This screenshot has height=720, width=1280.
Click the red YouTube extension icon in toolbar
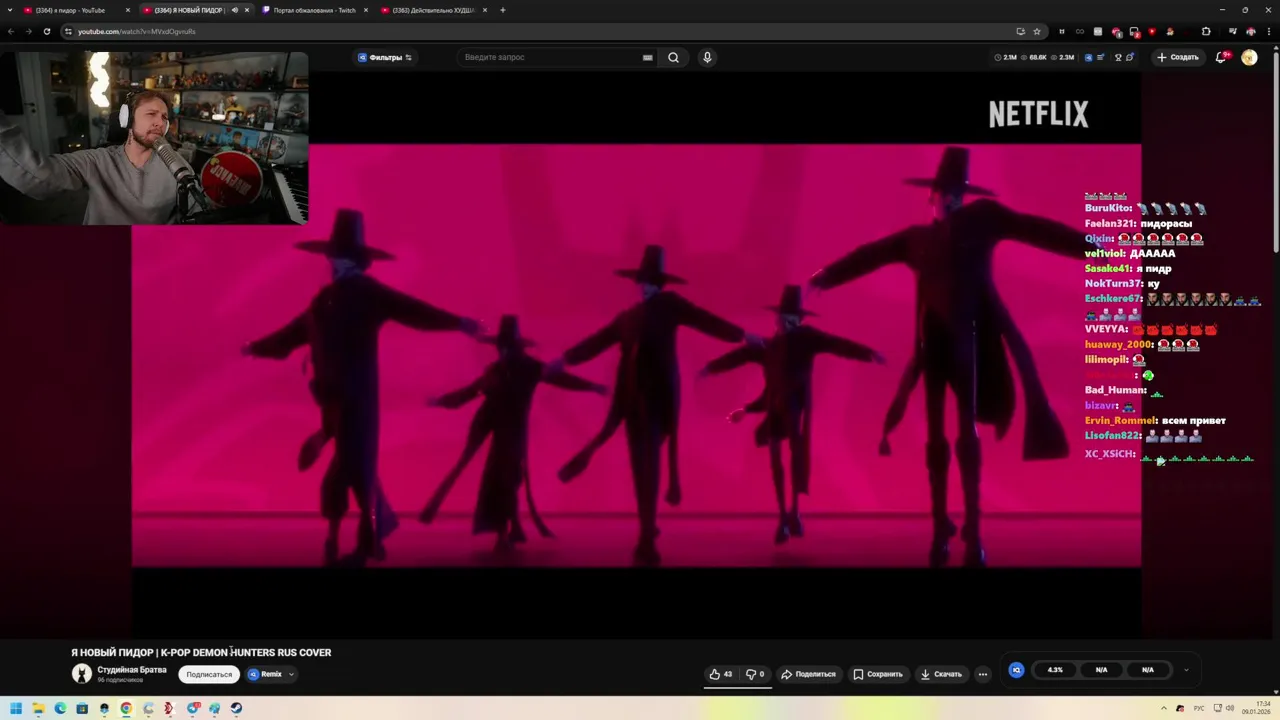click(1152, 31)
